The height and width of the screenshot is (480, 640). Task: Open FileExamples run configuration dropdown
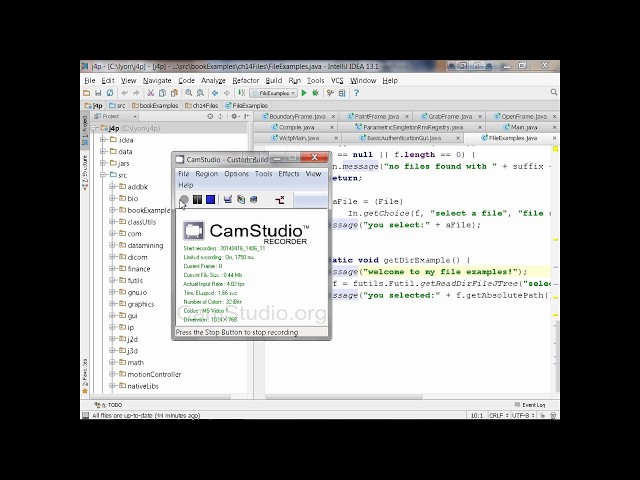tap(273, 93)
